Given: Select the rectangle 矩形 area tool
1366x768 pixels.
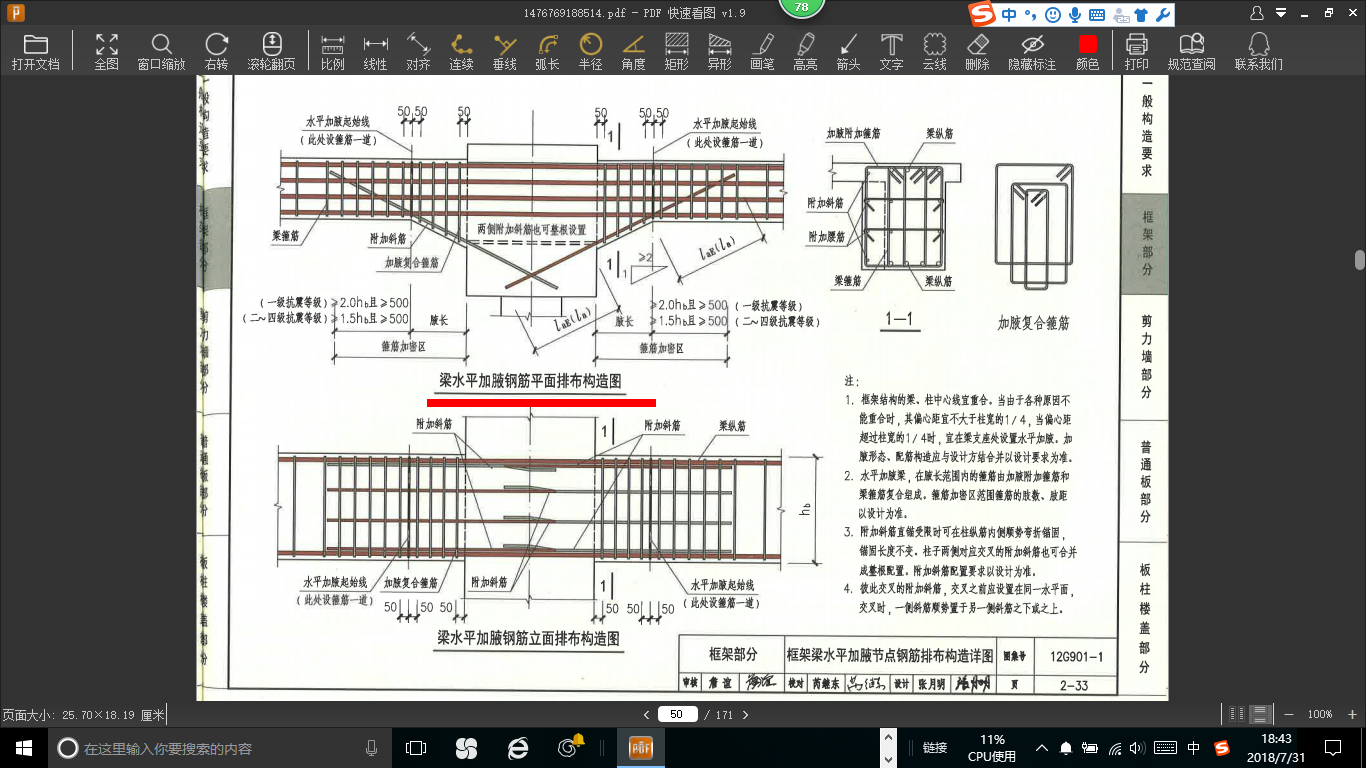Looking at the screenshot, I should (x=676, y=52).
